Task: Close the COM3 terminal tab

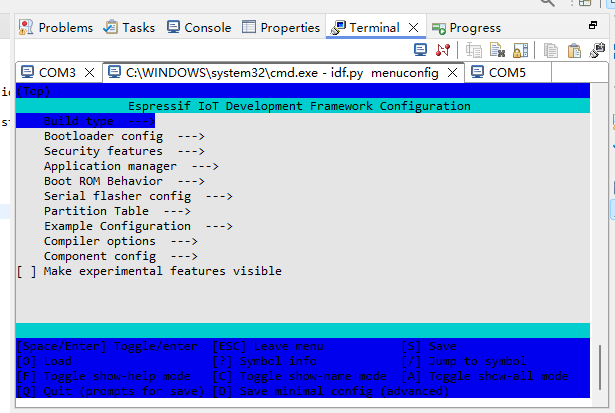Action: [89, 73]
